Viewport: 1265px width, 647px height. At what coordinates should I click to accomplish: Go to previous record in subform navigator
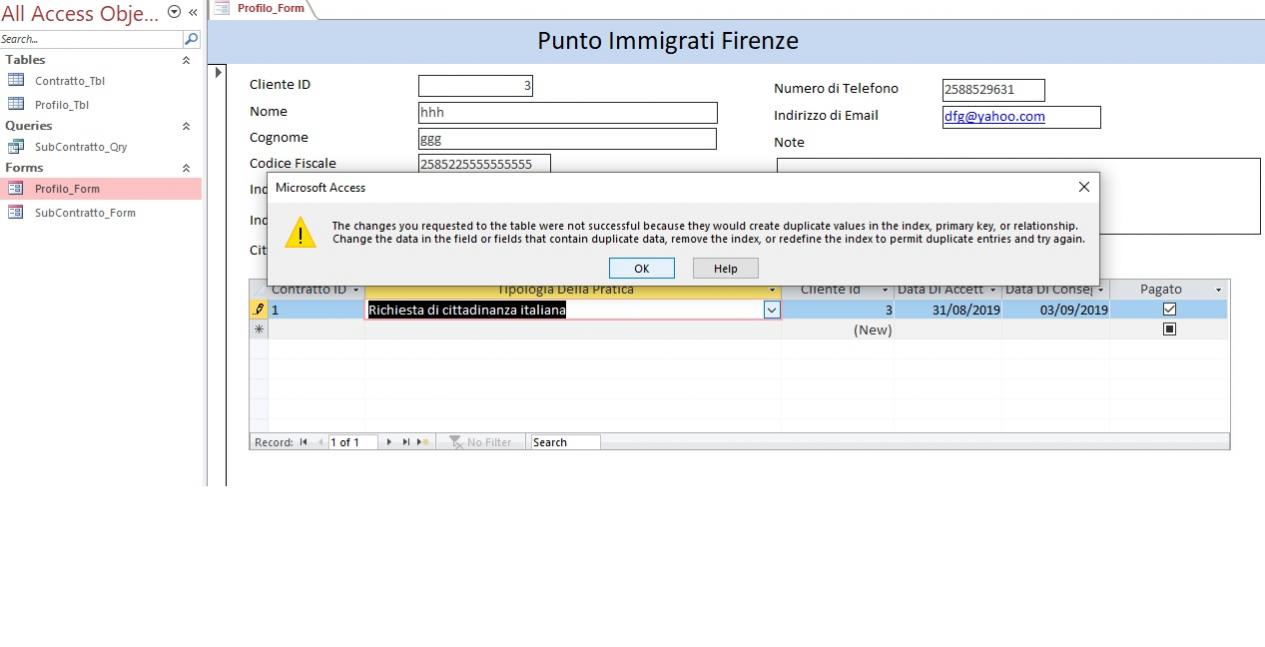pos(321,442)
